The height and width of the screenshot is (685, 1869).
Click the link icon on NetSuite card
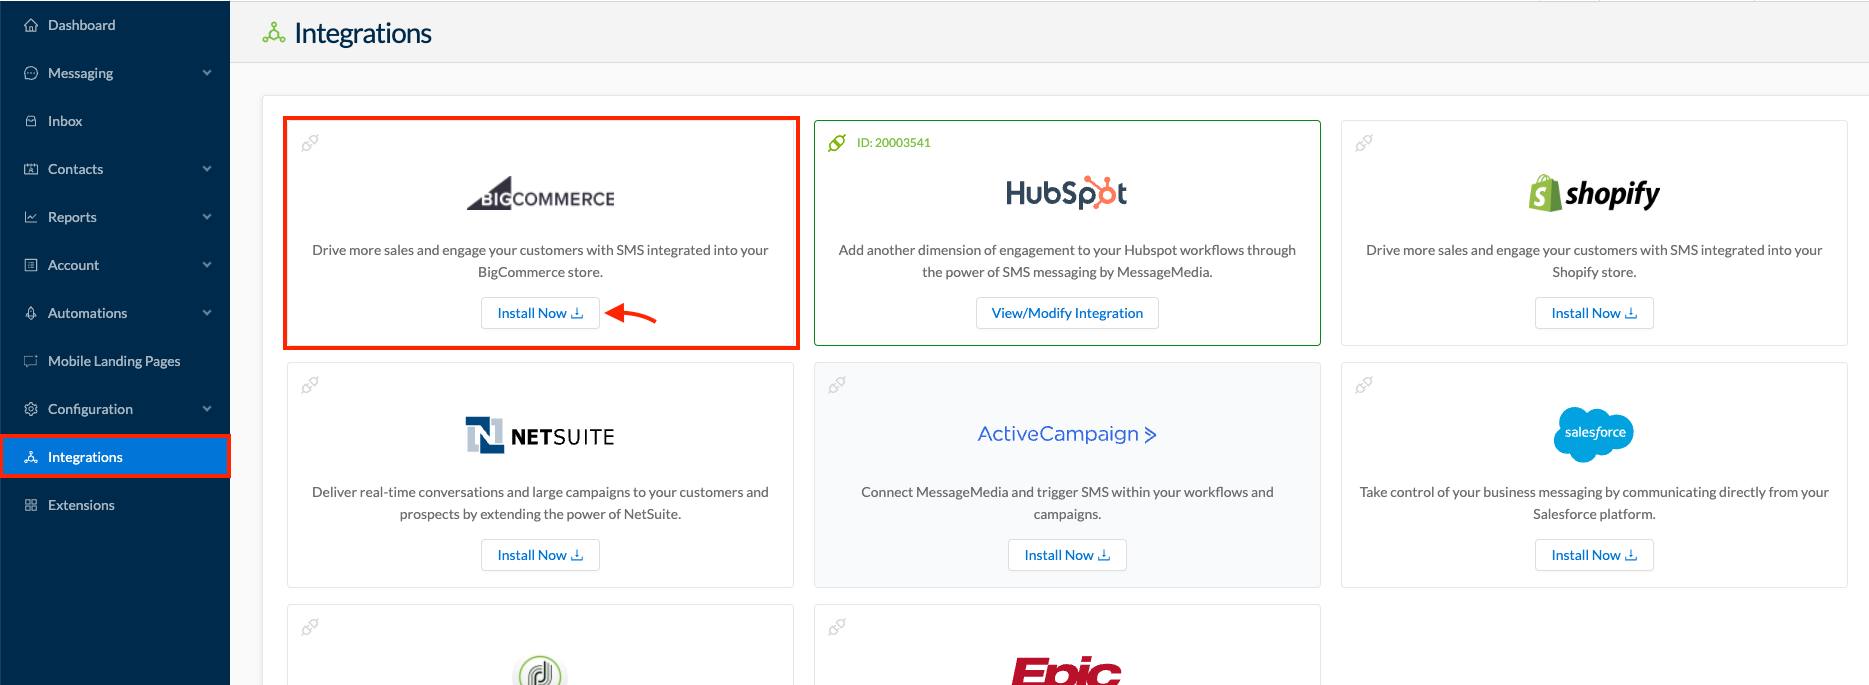[x=310, y=385]
